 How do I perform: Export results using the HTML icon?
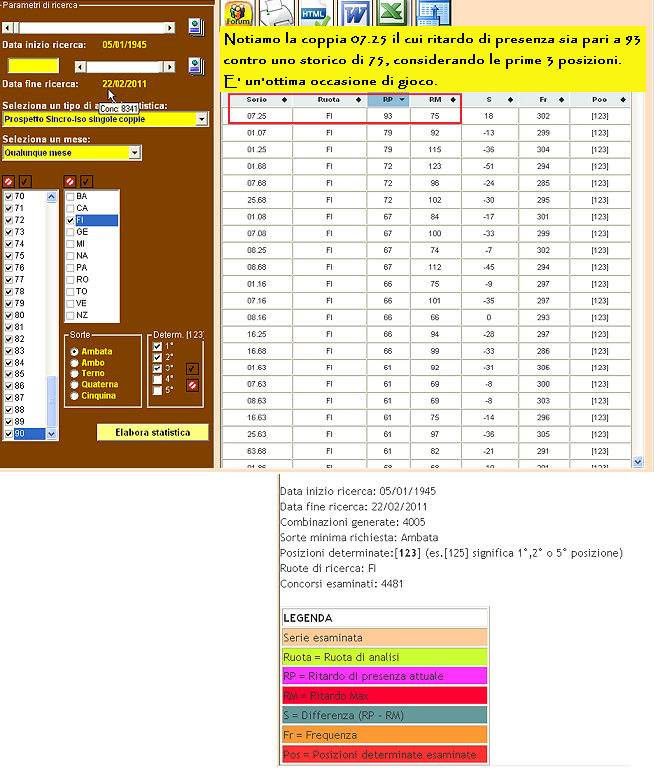coord(314,13)
